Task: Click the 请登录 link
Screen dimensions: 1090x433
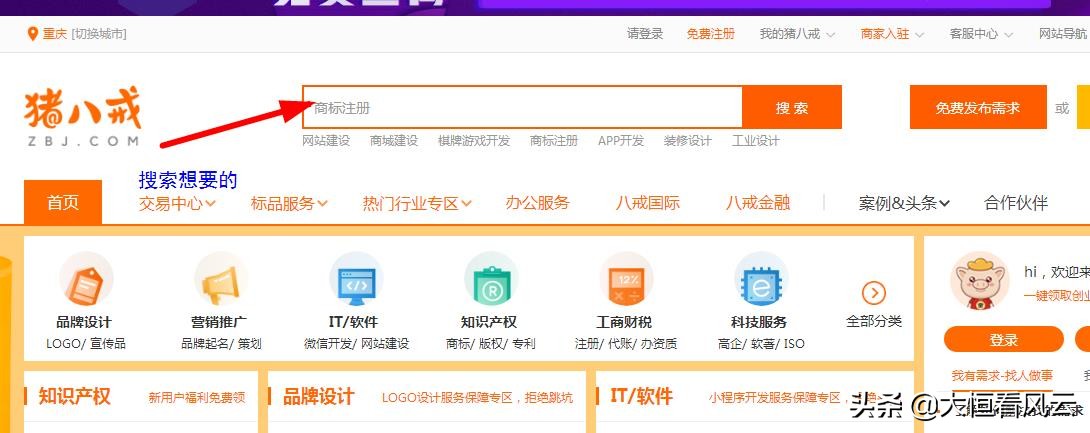Action: click(x=645, y=33)
